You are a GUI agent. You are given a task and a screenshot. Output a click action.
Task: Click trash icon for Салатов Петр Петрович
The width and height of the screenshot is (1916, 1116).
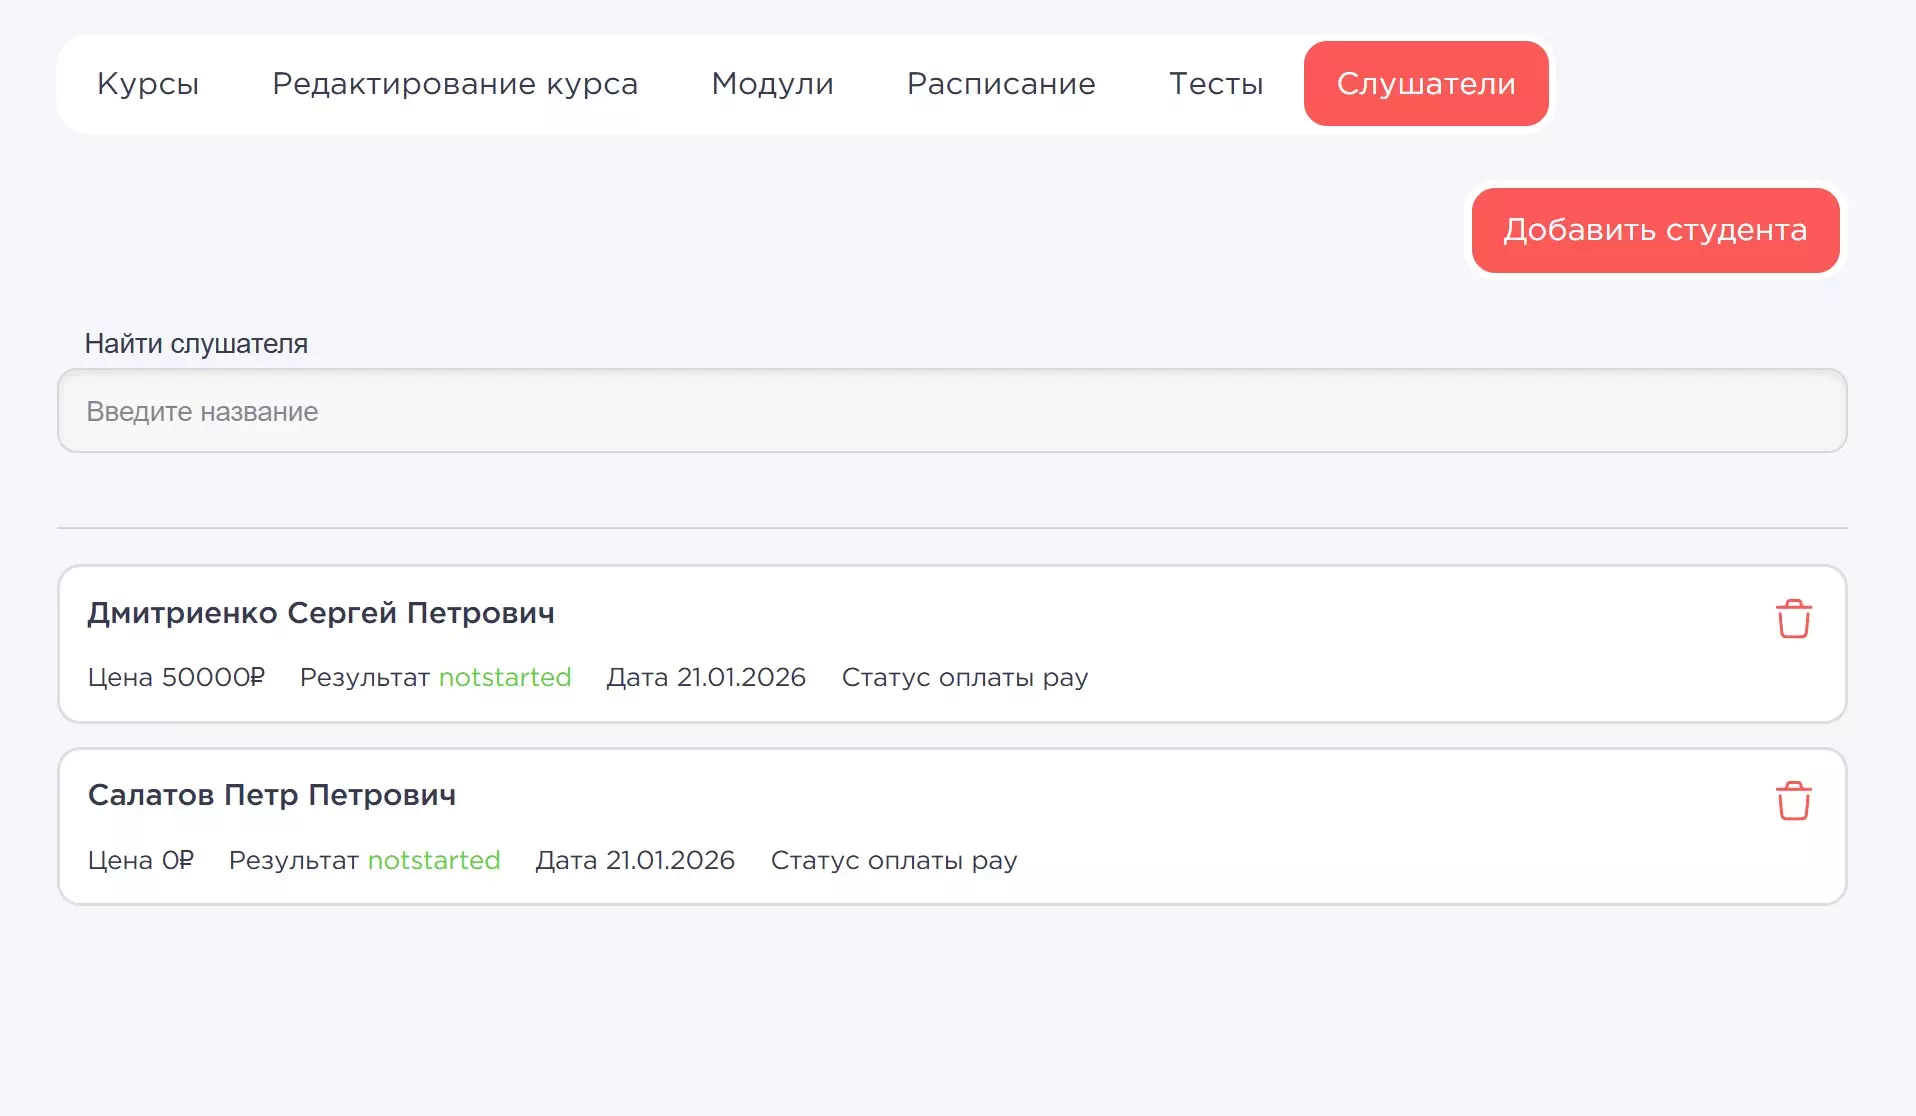point(1793,801)
